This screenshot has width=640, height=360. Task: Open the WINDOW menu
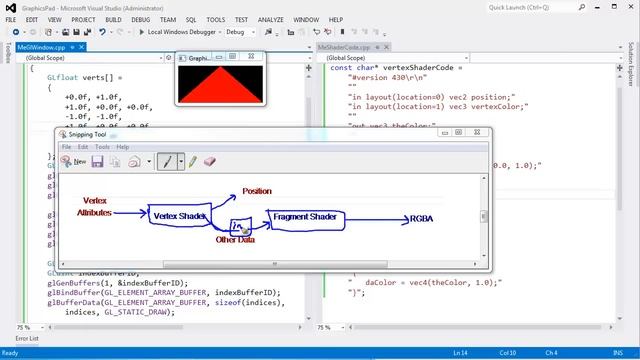(306, 20)
